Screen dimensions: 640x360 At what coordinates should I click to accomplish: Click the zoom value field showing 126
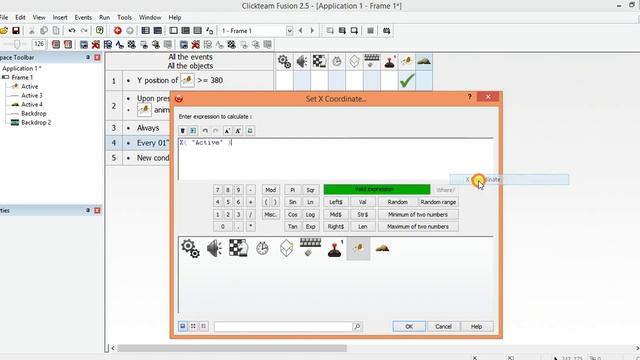point(39,44)
